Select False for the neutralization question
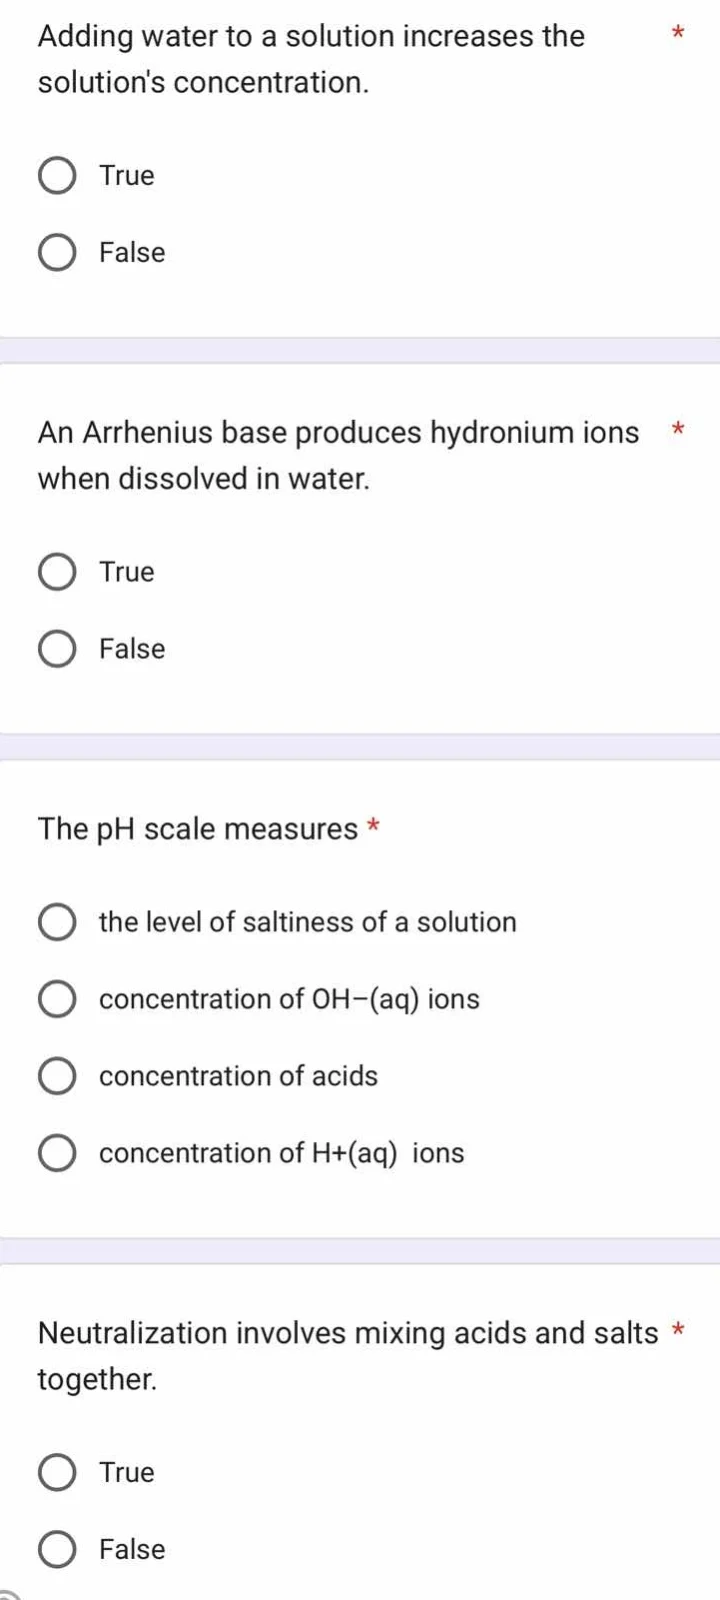Screen dimensions: 720x1600 point(57,1549)
